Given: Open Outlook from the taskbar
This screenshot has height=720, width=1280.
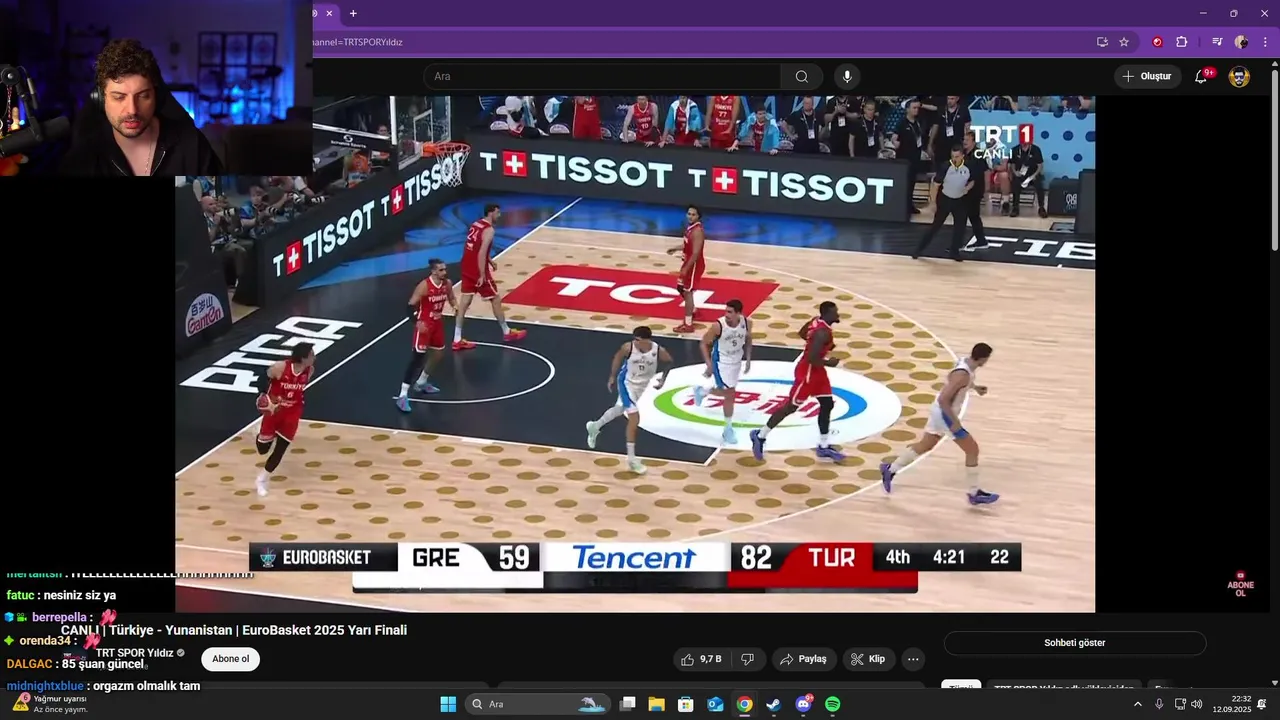Looking at the screenshot, I should tap(715, 704).
